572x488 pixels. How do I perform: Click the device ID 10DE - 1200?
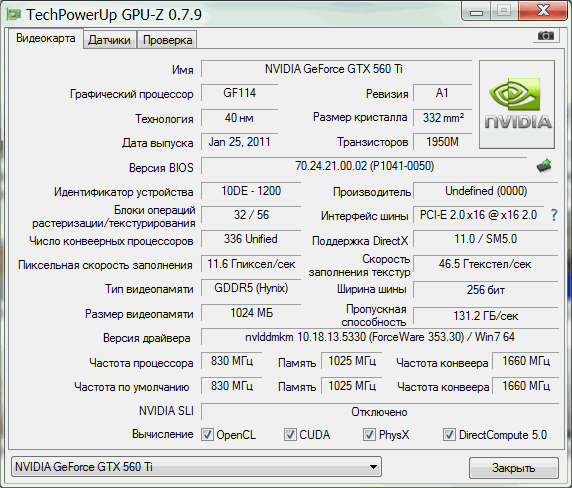[251, 191]
